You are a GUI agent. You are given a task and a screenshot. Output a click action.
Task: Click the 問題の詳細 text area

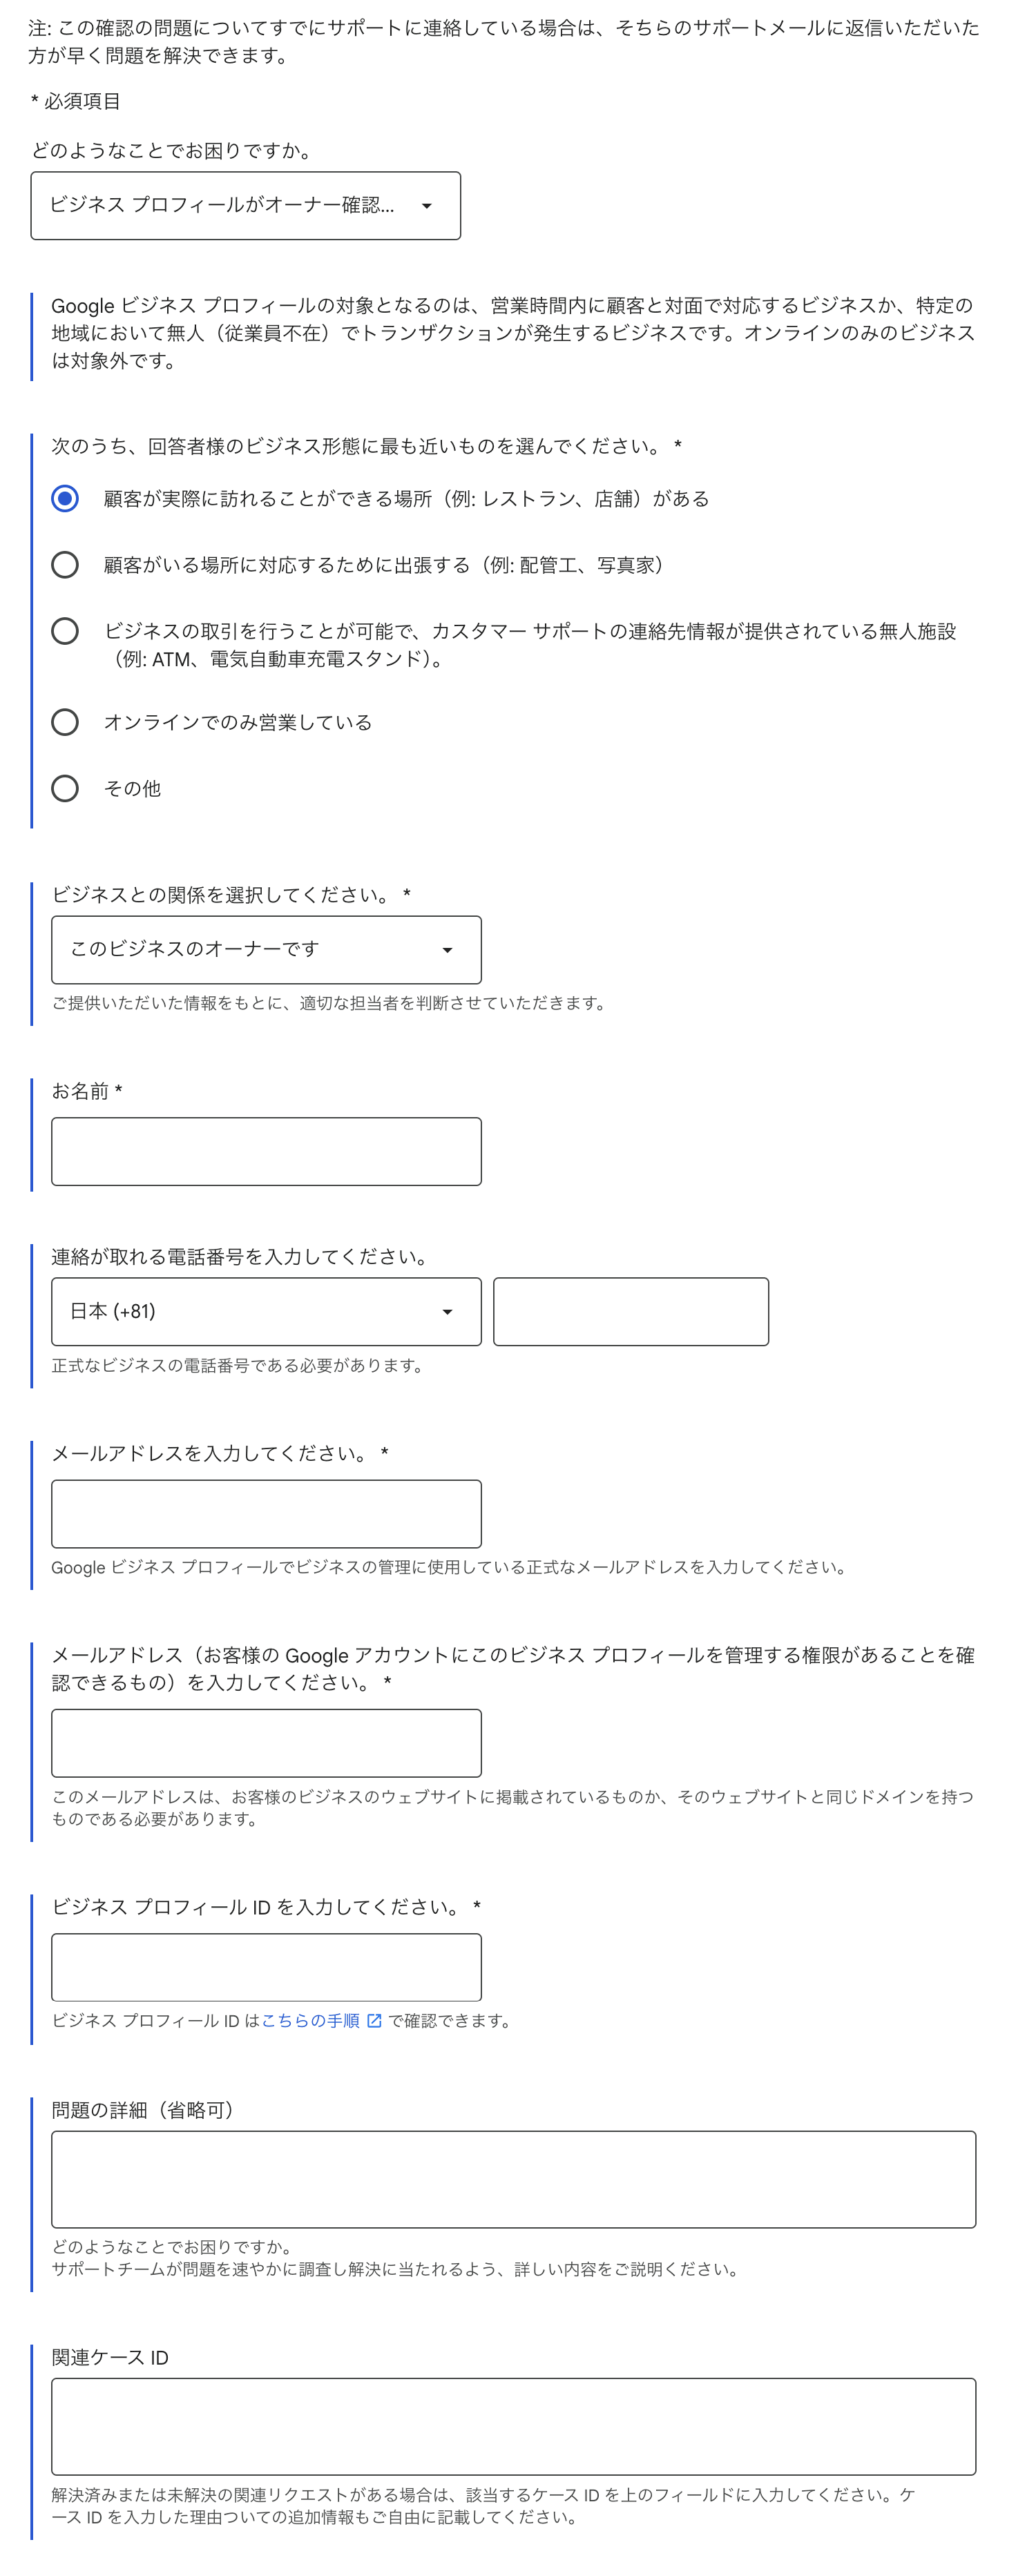514,2179
